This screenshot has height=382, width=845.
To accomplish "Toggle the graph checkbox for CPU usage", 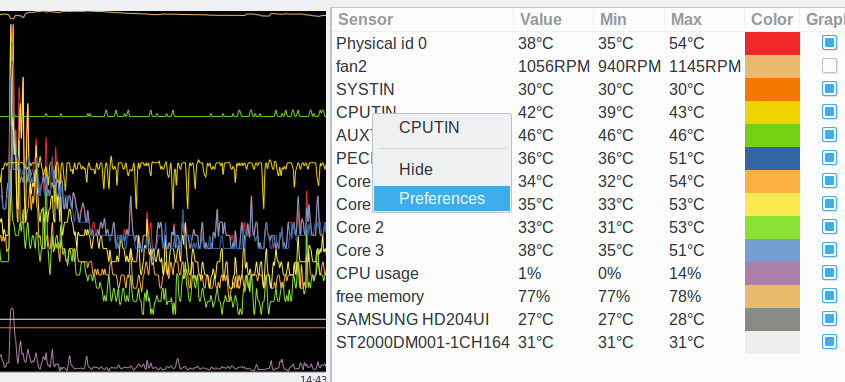I will (829, 273).
